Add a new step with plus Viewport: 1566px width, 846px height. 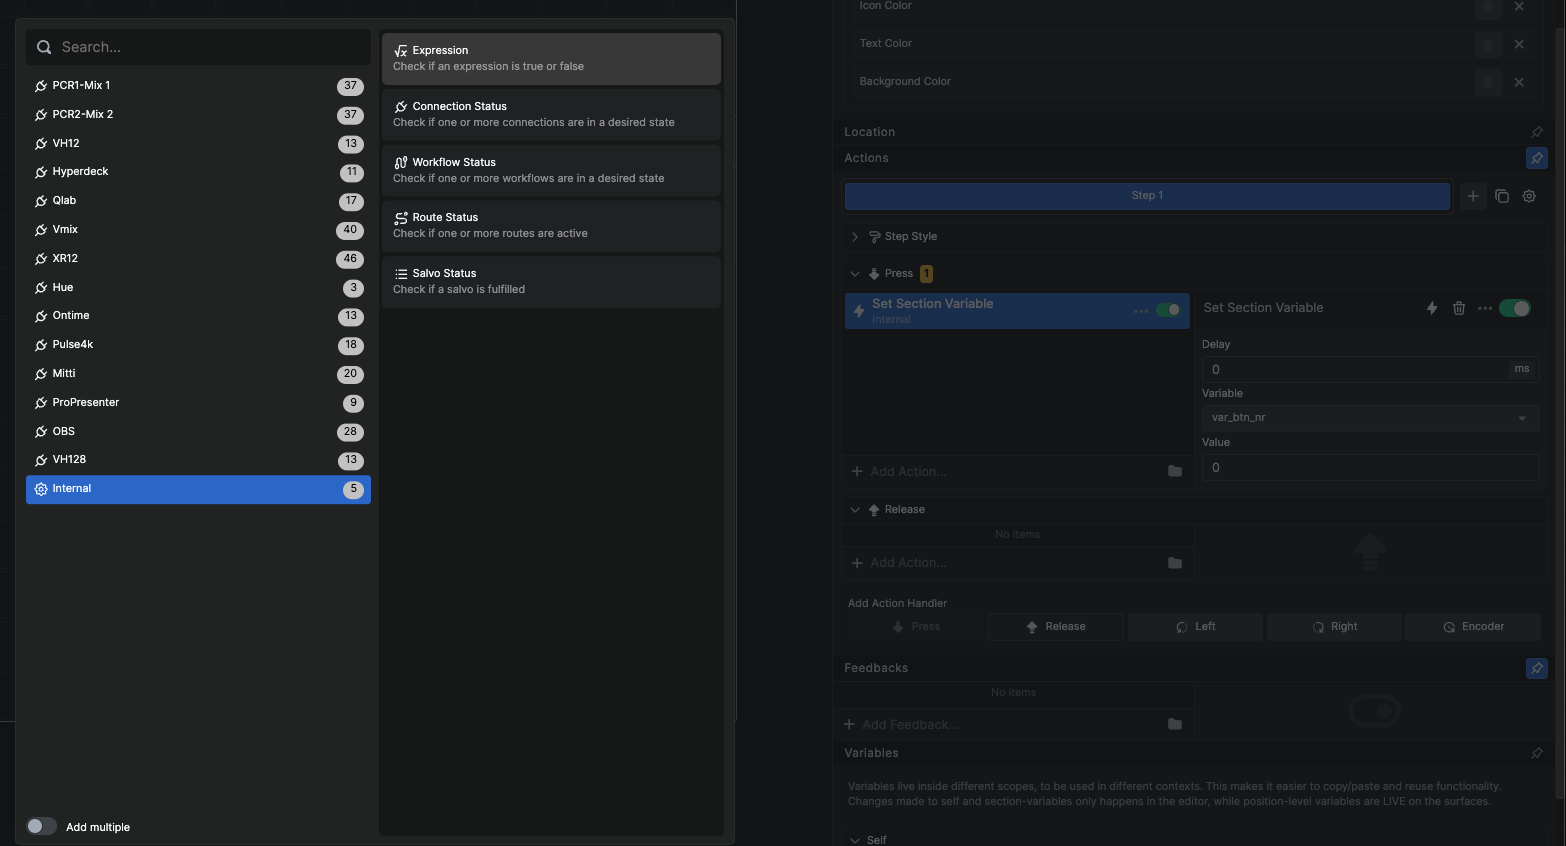tap(1472, 196)
